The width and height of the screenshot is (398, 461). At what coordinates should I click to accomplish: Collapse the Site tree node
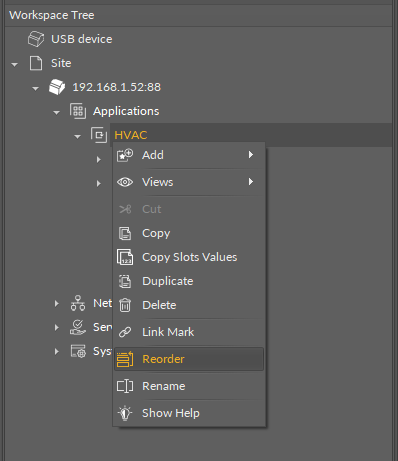pos(14,64)
